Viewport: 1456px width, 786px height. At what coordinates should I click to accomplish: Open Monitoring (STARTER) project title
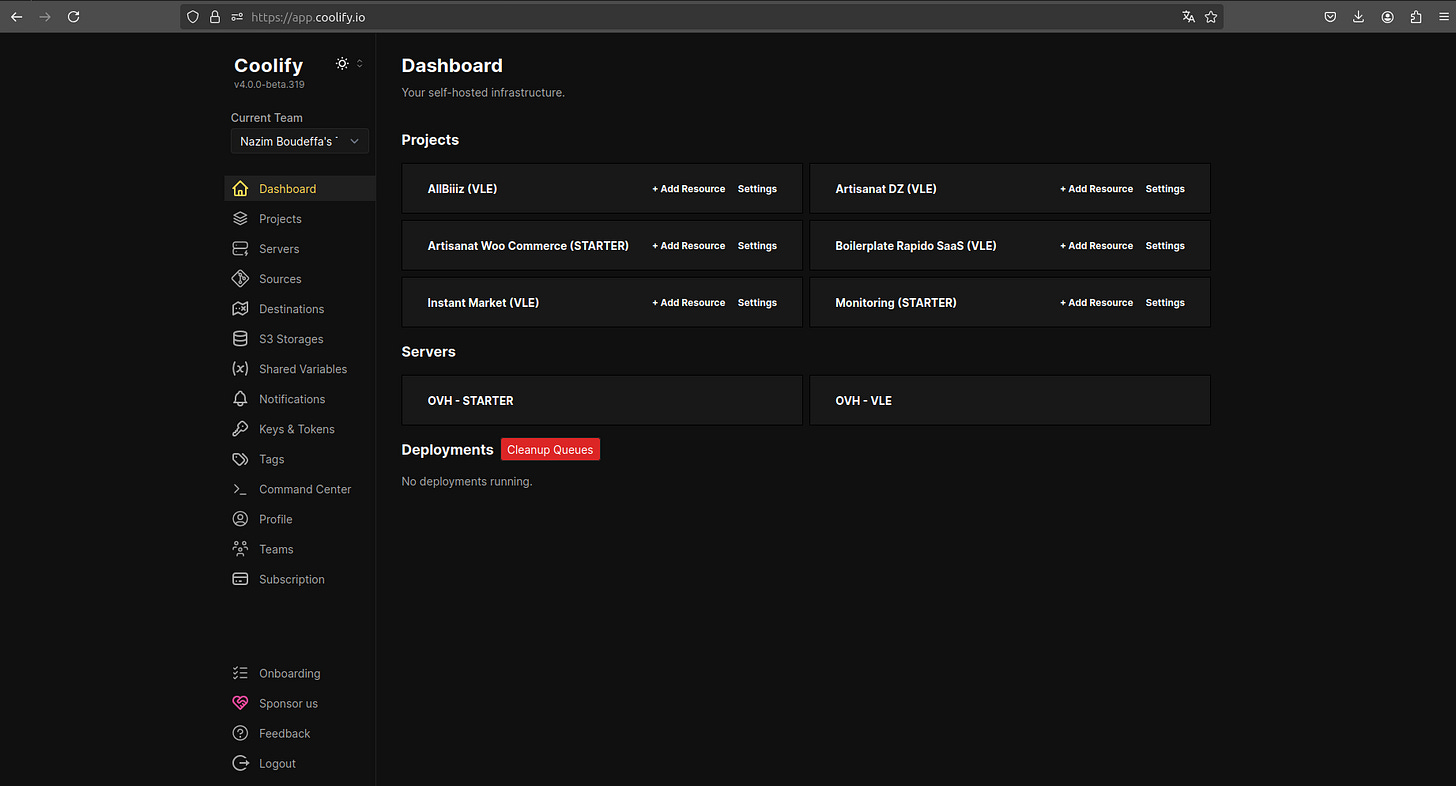click(896, 303)
